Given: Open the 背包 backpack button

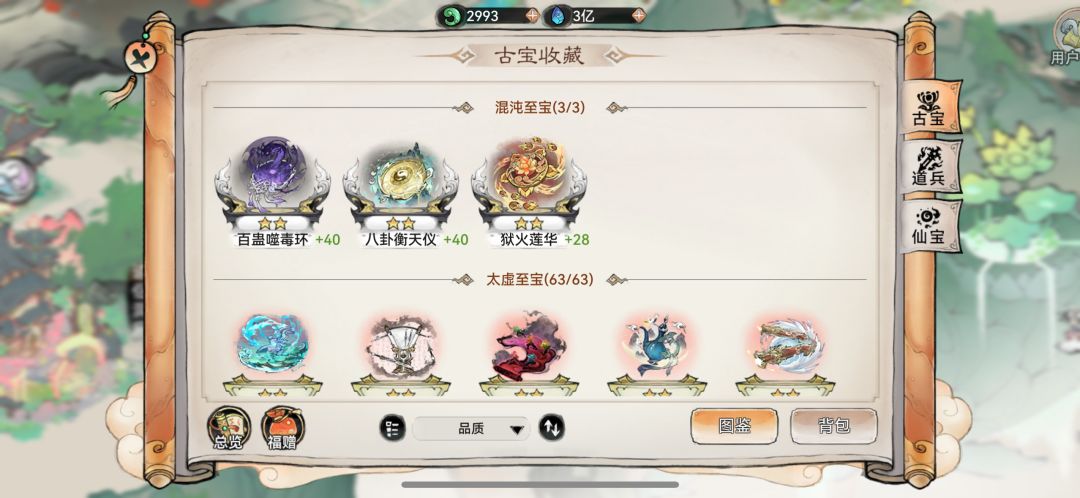Looking at the screenshot, I should pos(833,426).
